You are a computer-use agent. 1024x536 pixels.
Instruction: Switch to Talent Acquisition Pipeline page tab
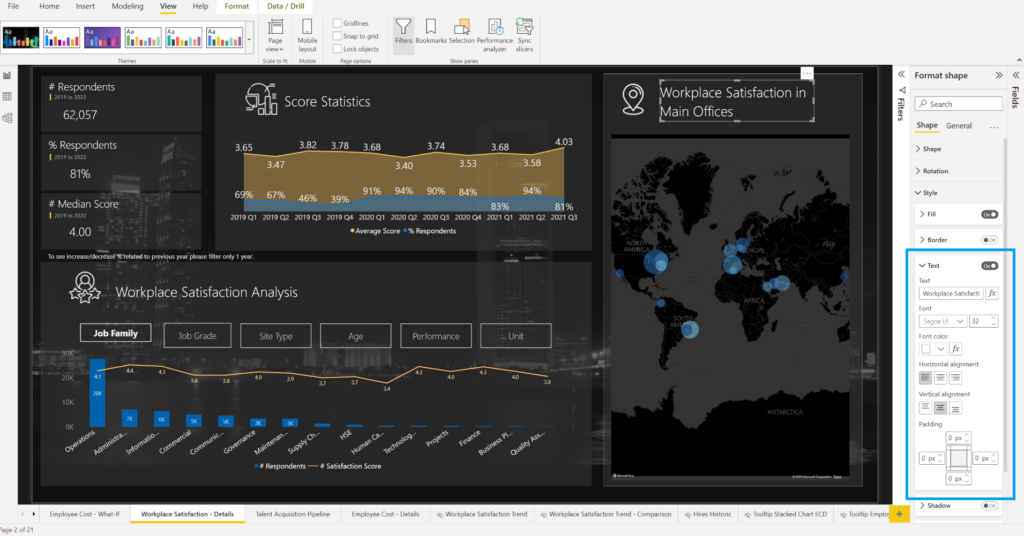click(x=291, y=514)
